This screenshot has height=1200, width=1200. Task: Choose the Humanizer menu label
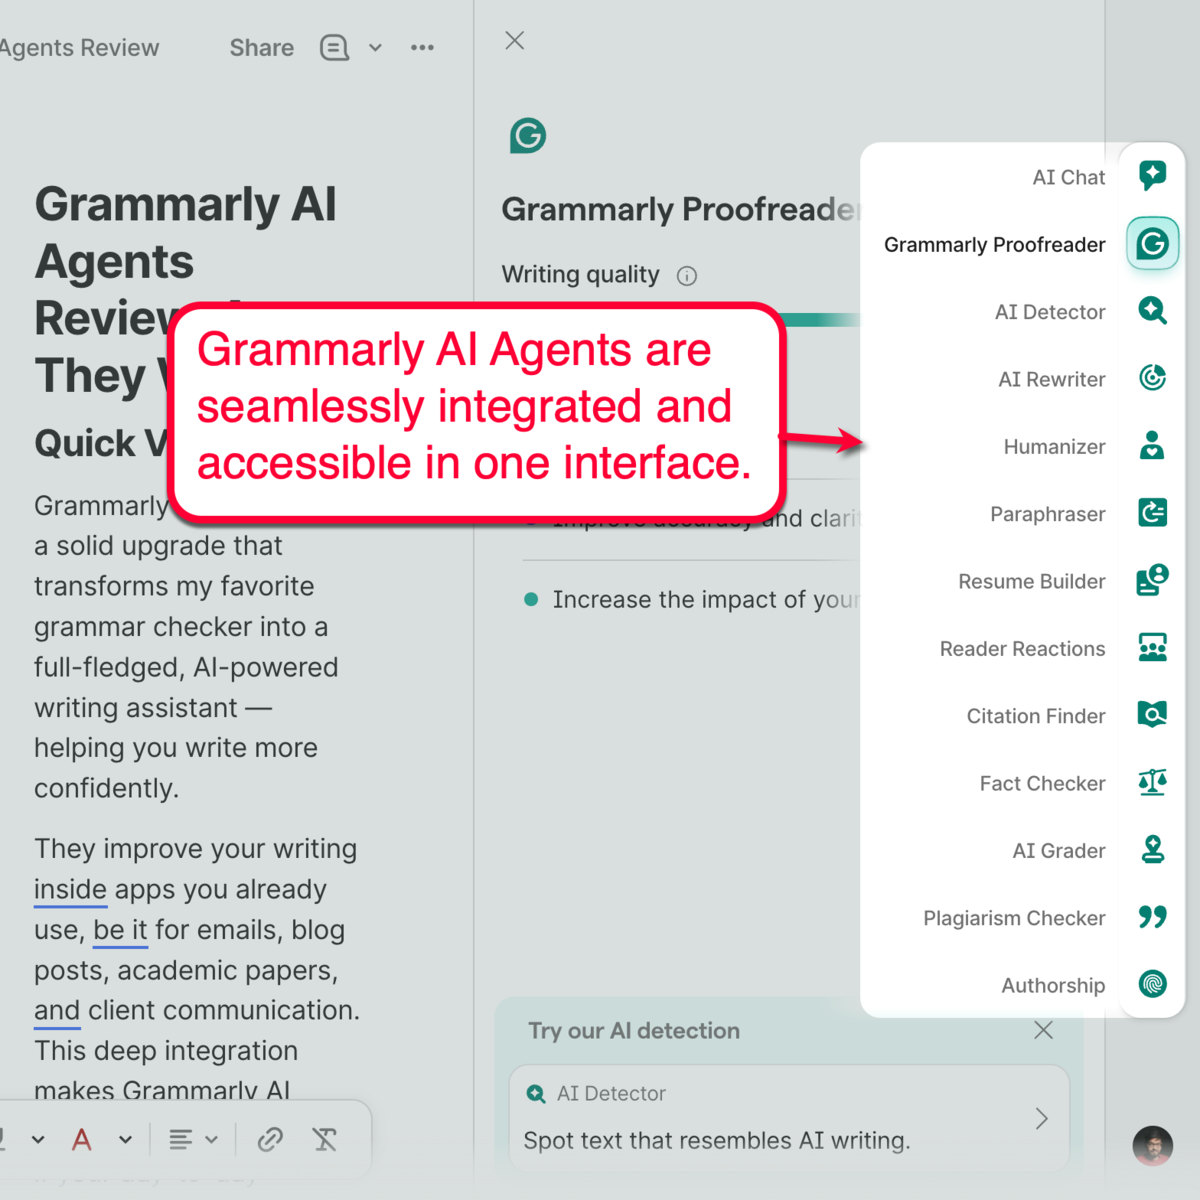tap(1054, 446)
